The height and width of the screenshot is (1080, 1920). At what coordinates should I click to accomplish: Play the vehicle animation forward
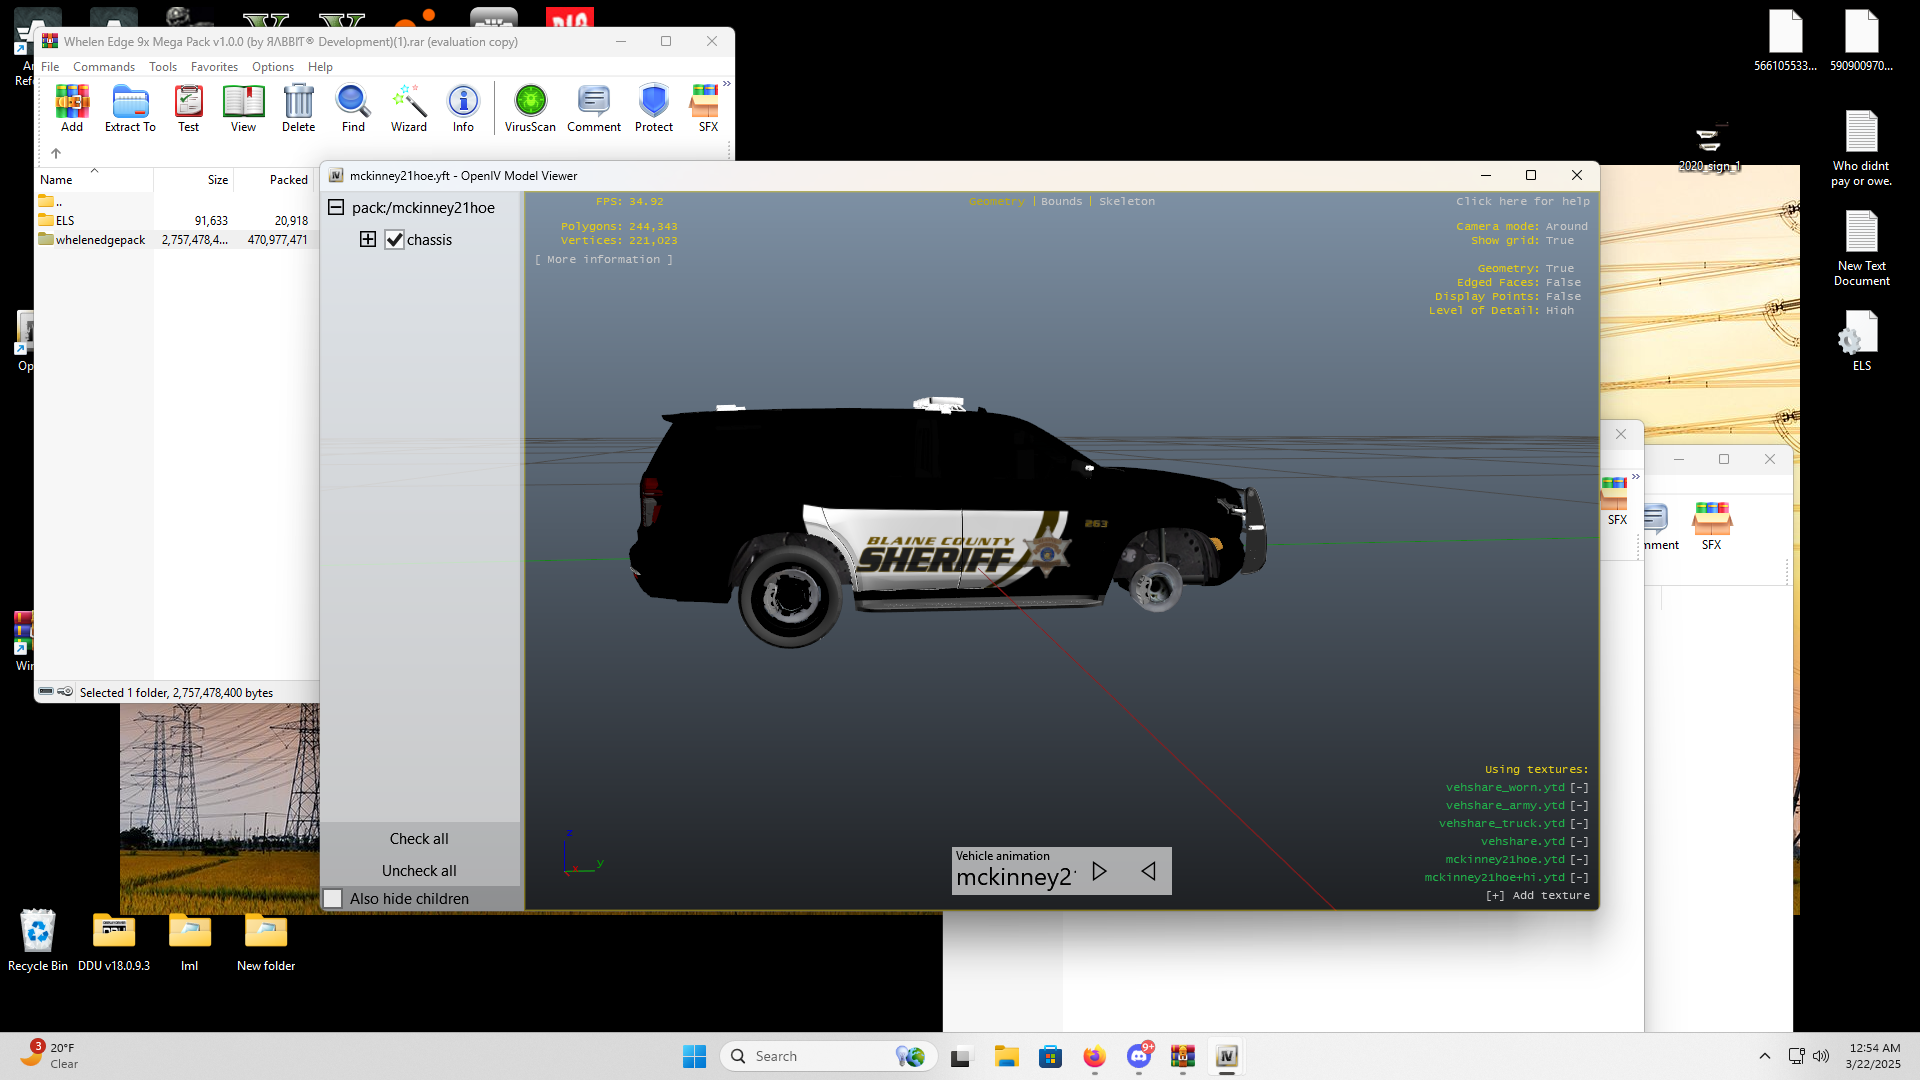(1099, 871)
